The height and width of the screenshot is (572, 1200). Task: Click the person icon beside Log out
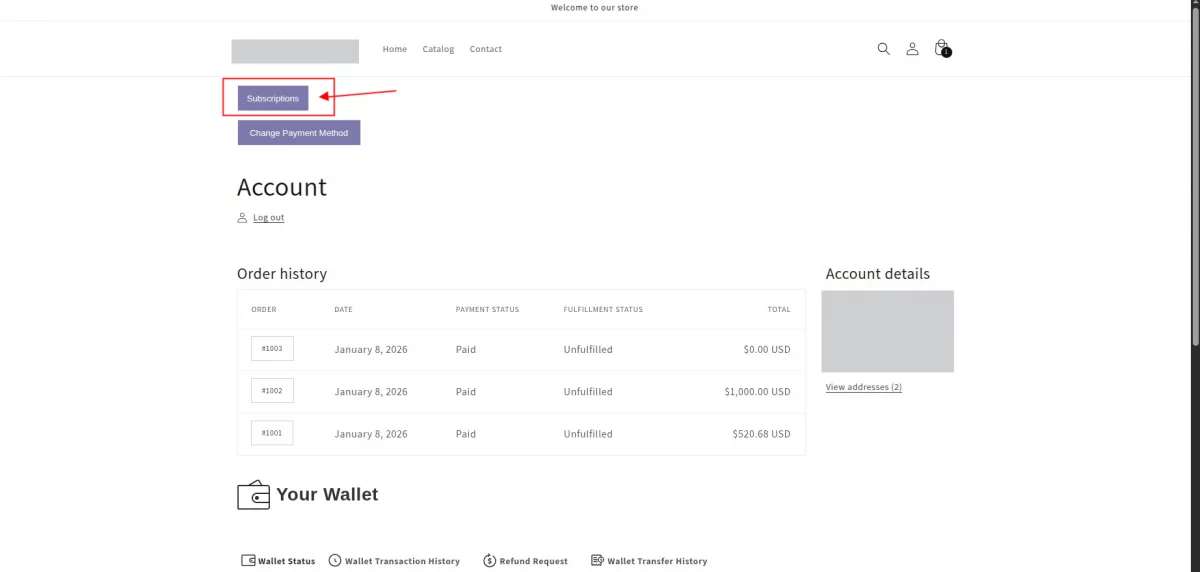tap(242, 218)
